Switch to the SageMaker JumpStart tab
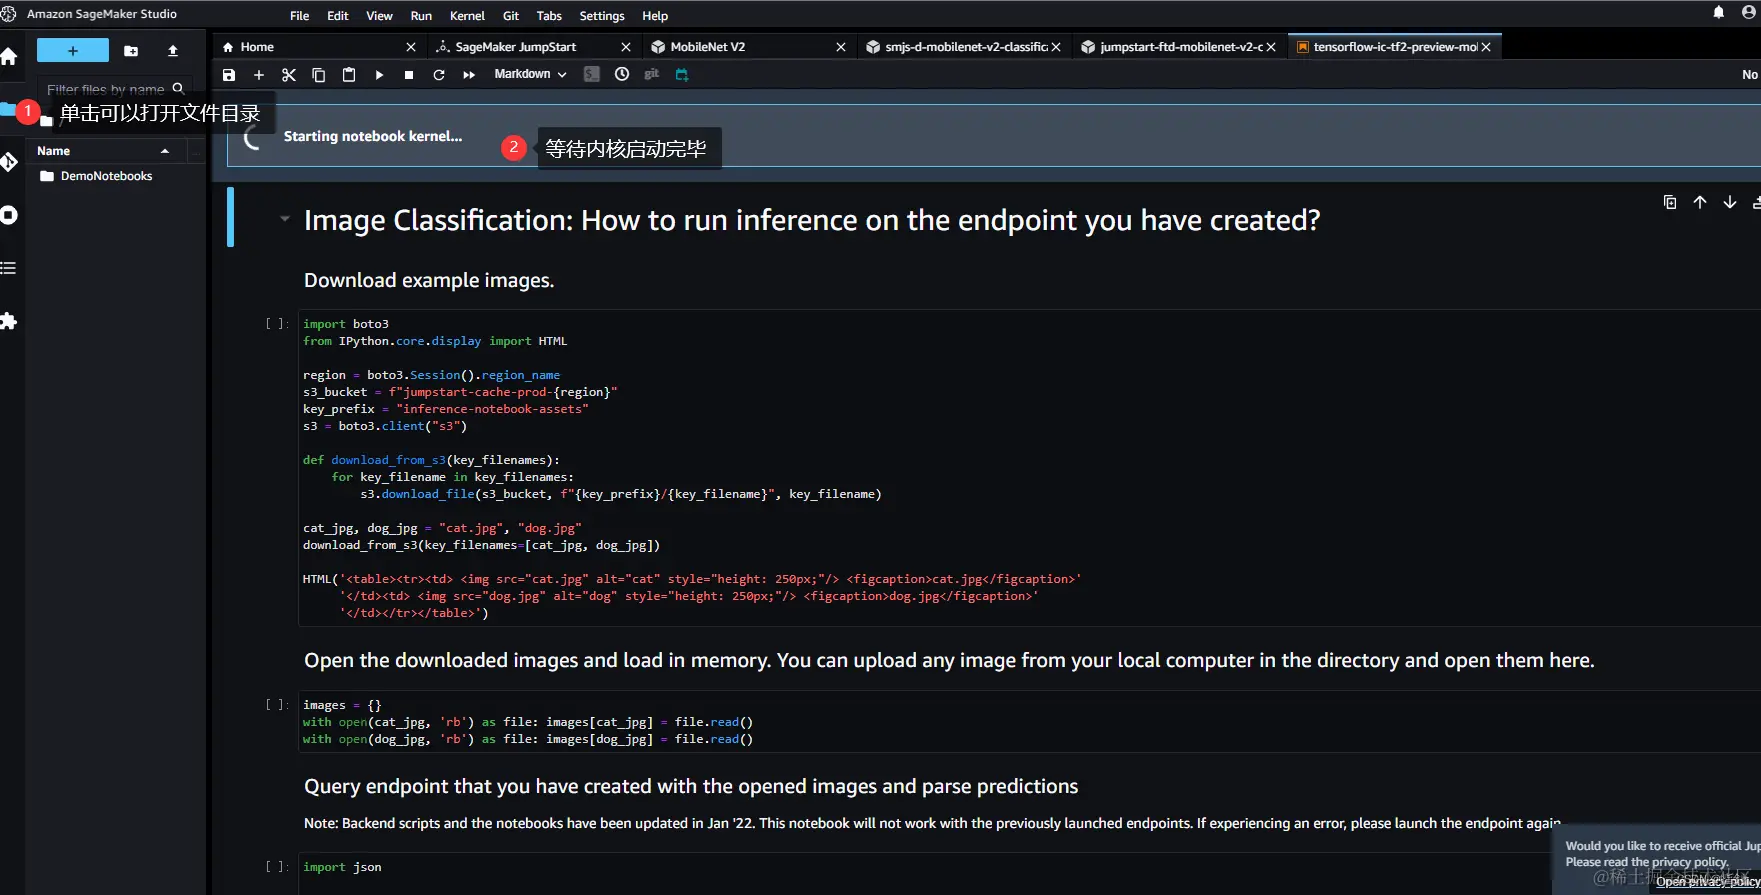The height and width of the screenshot is (895, 1761). point(515,47)
